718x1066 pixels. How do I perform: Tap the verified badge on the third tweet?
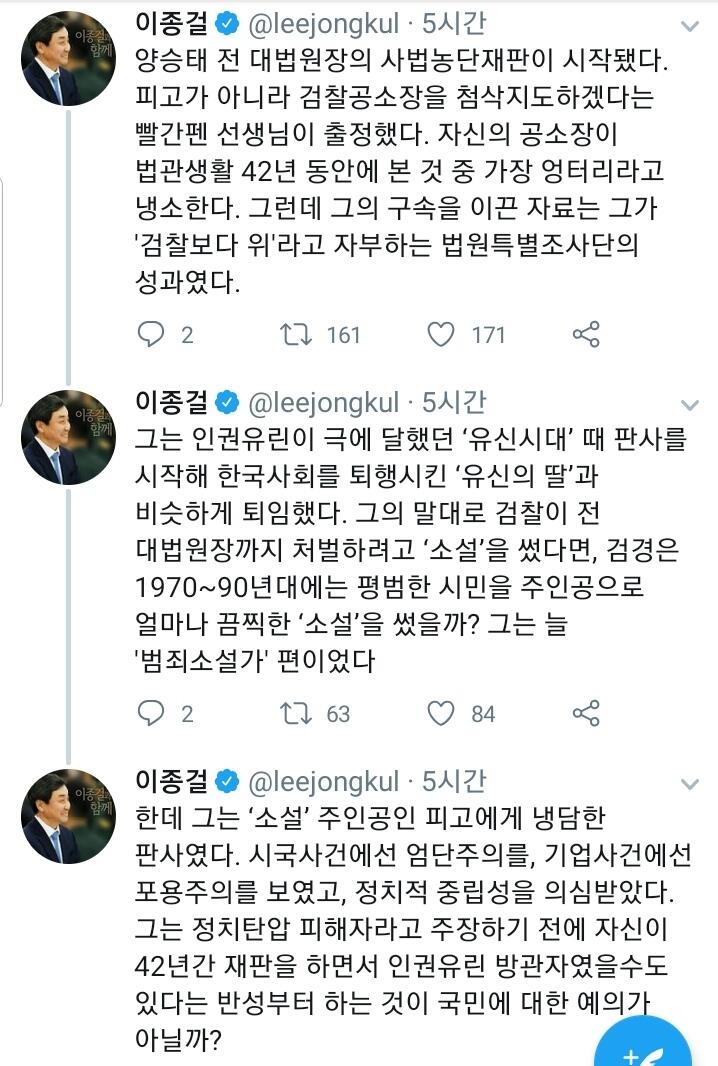pyautogui.click(x=227, y=780)
